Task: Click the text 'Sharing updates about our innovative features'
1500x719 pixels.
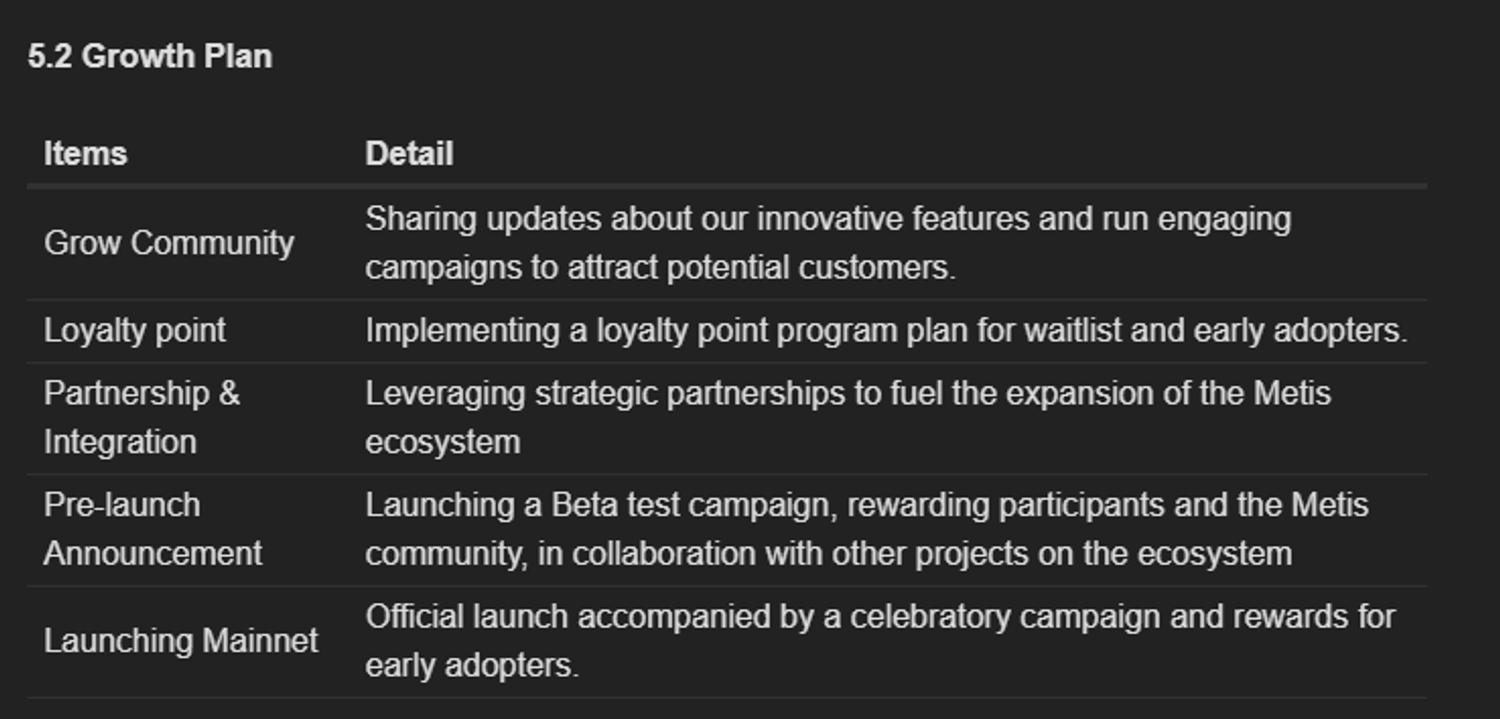Action: [x=697, y=219]
